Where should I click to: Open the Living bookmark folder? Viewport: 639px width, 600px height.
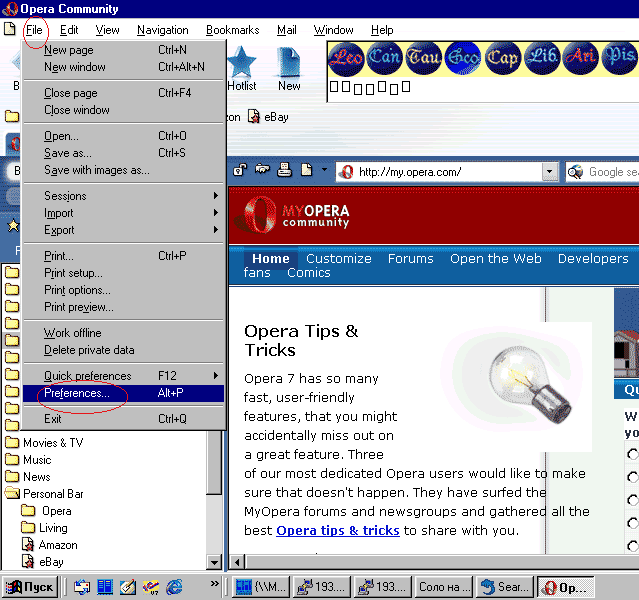click(44, 528)
